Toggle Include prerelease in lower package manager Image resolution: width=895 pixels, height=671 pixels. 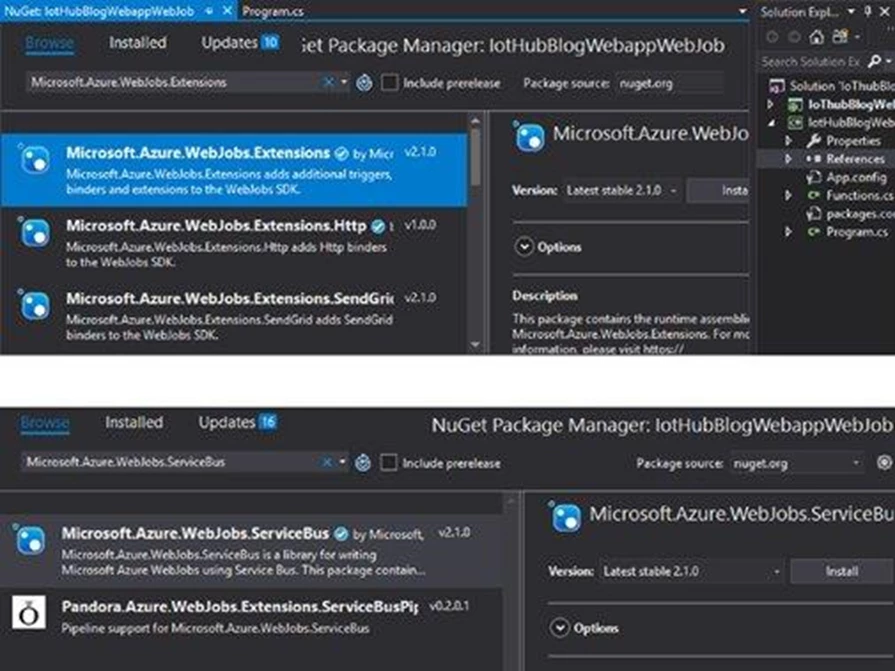click(x=390, y=463)
